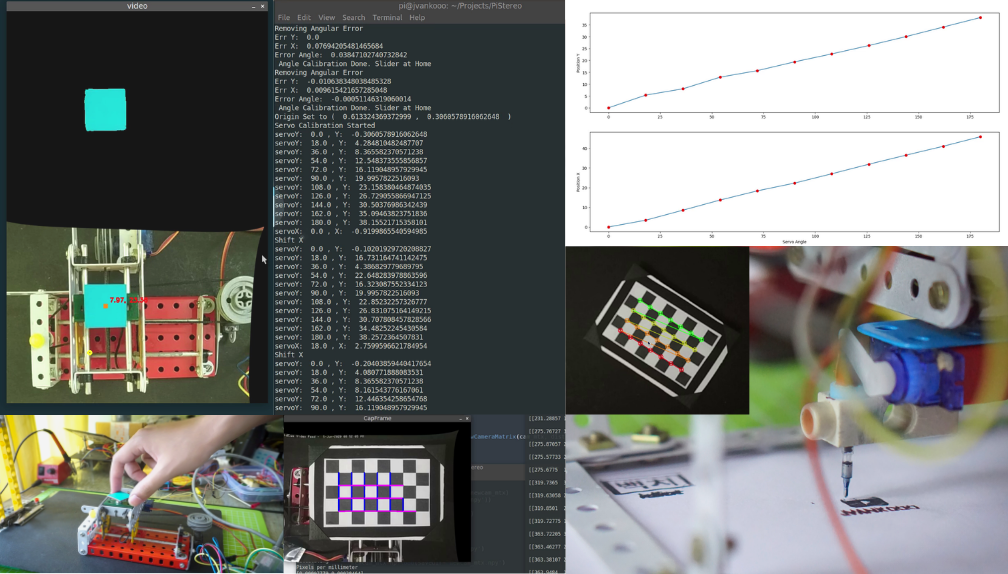This screenshot has width=1008, height=574.
Task: Click the View menu in terminal
Action: click(x=327, y=18)
